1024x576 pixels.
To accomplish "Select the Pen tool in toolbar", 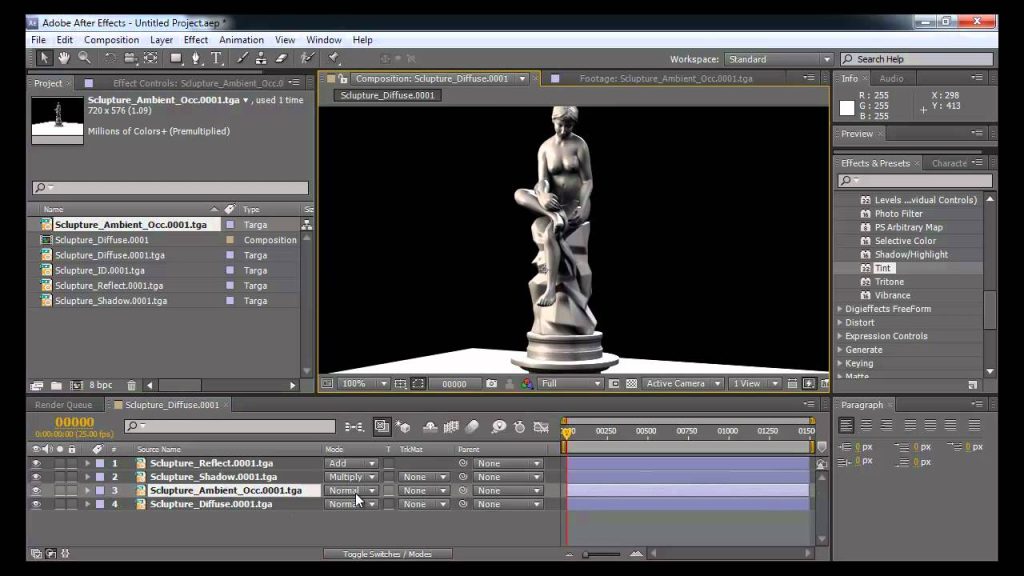I will (195, 58).
